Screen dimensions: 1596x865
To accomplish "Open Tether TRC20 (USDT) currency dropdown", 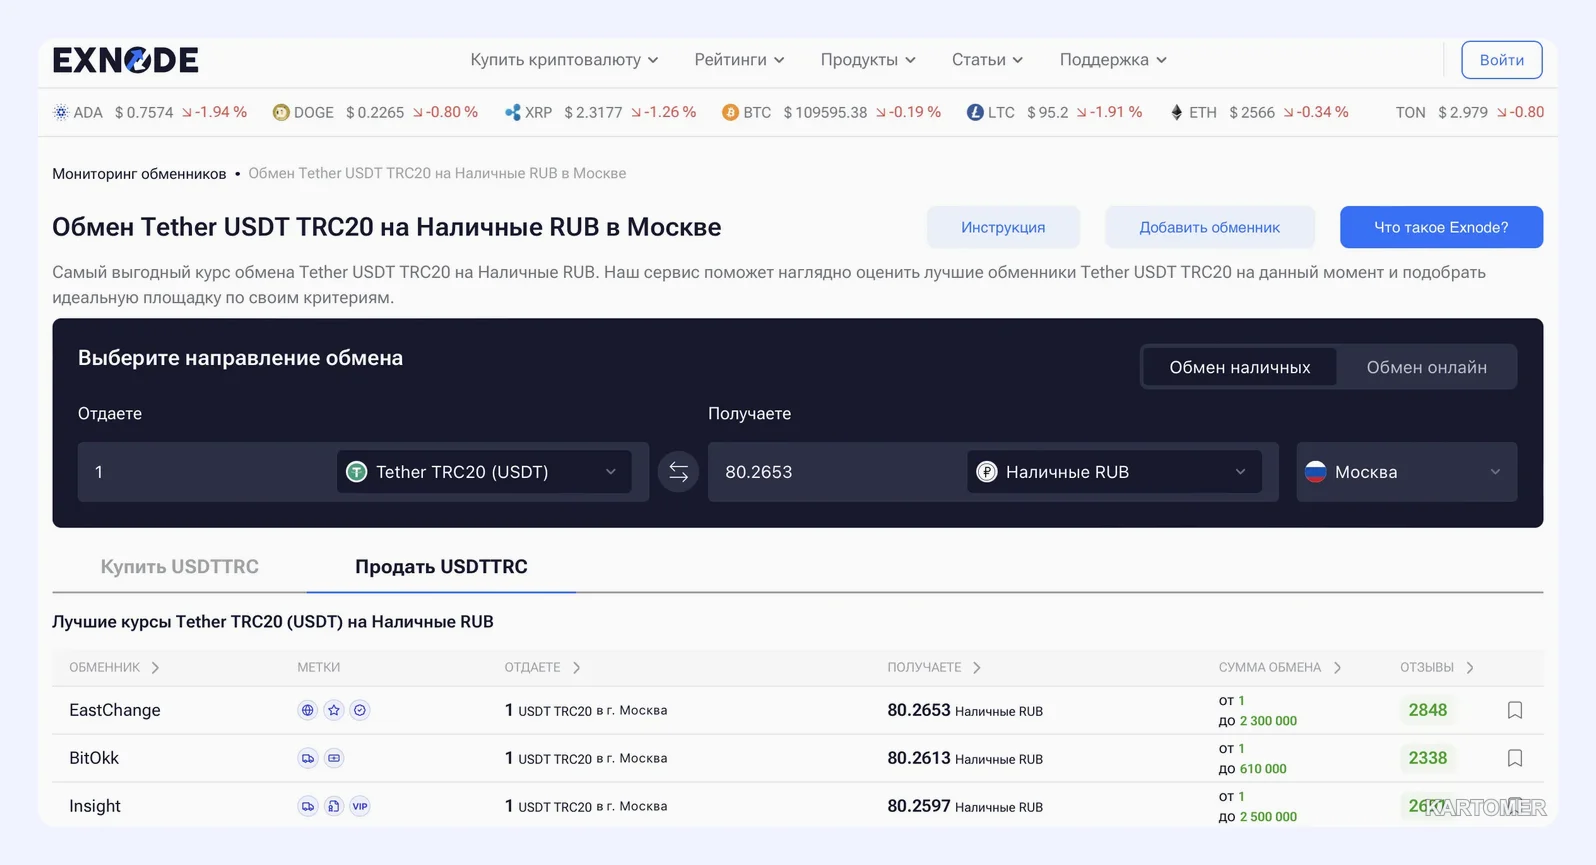I will pyautogui.click(x=484, y=472).
